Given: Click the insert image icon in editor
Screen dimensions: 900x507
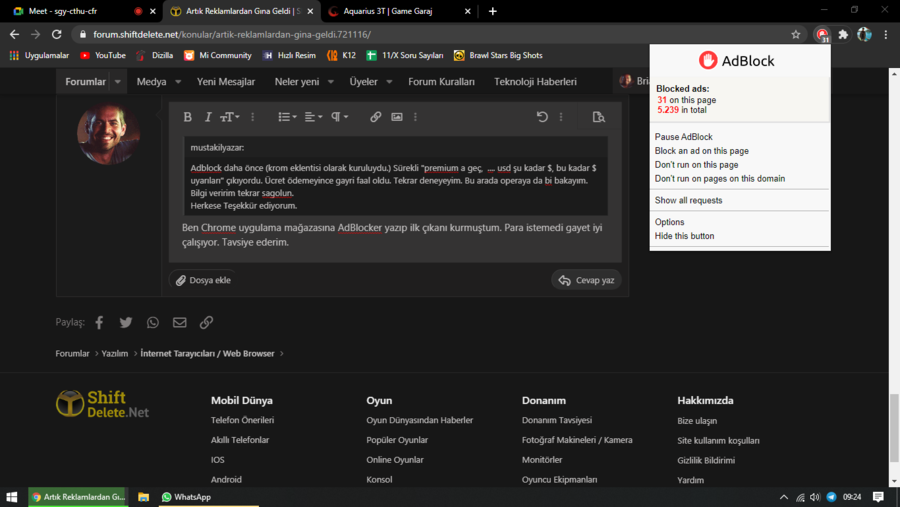Looking at the screenshot, I should click(397, 117).
